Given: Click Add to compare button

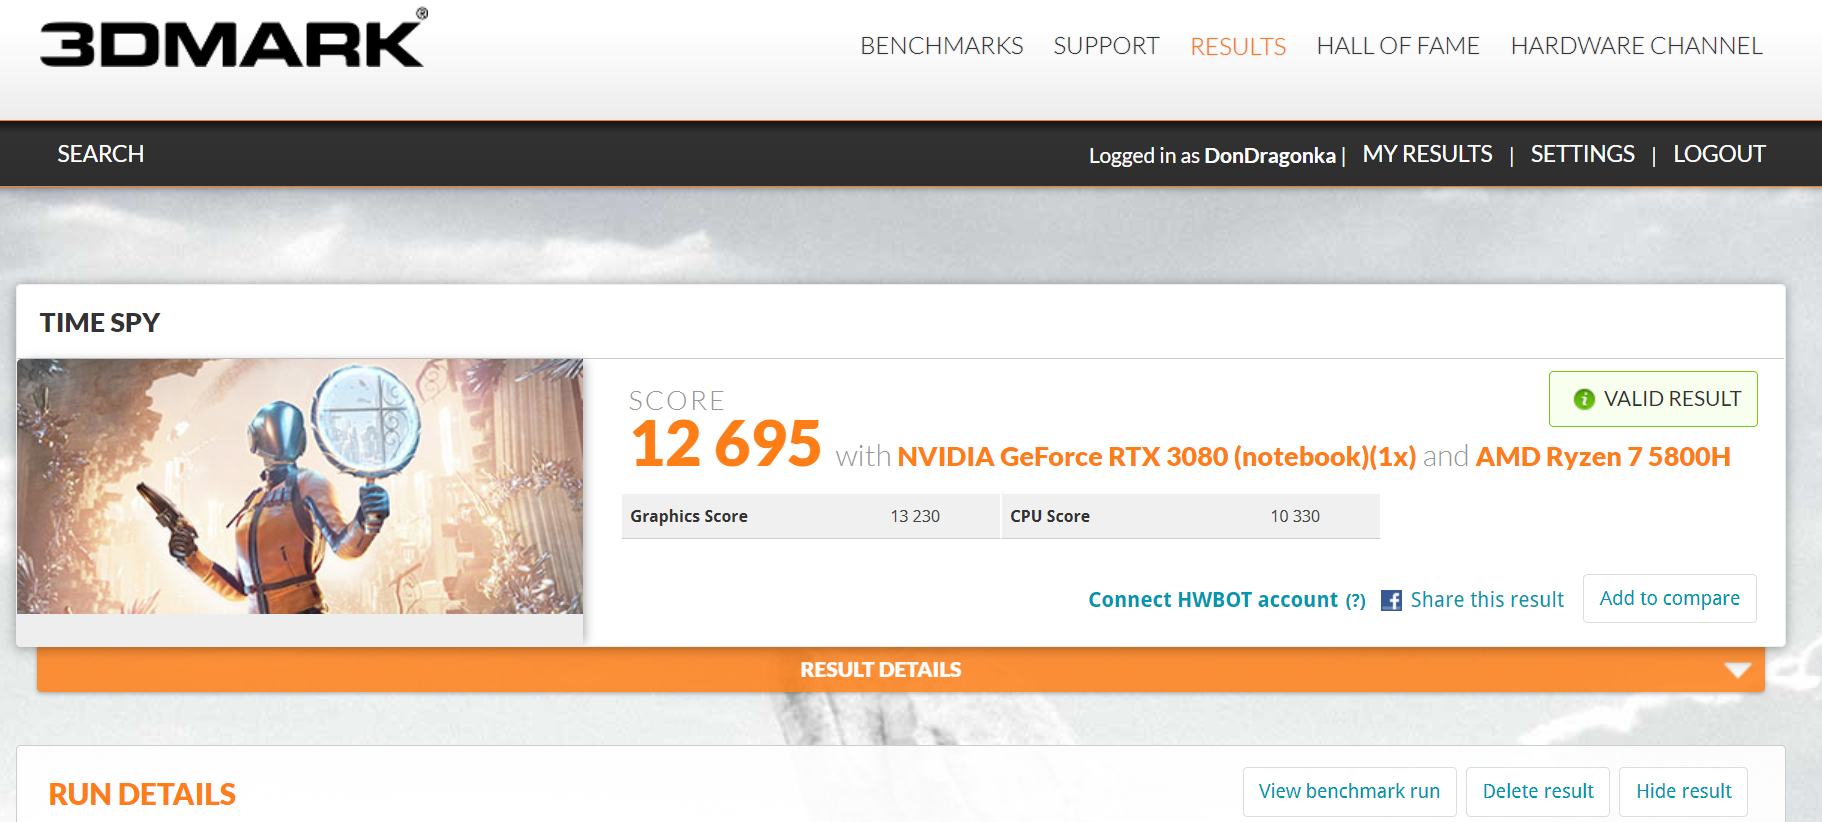Looking at the screenshot, I should (1669, 598).
